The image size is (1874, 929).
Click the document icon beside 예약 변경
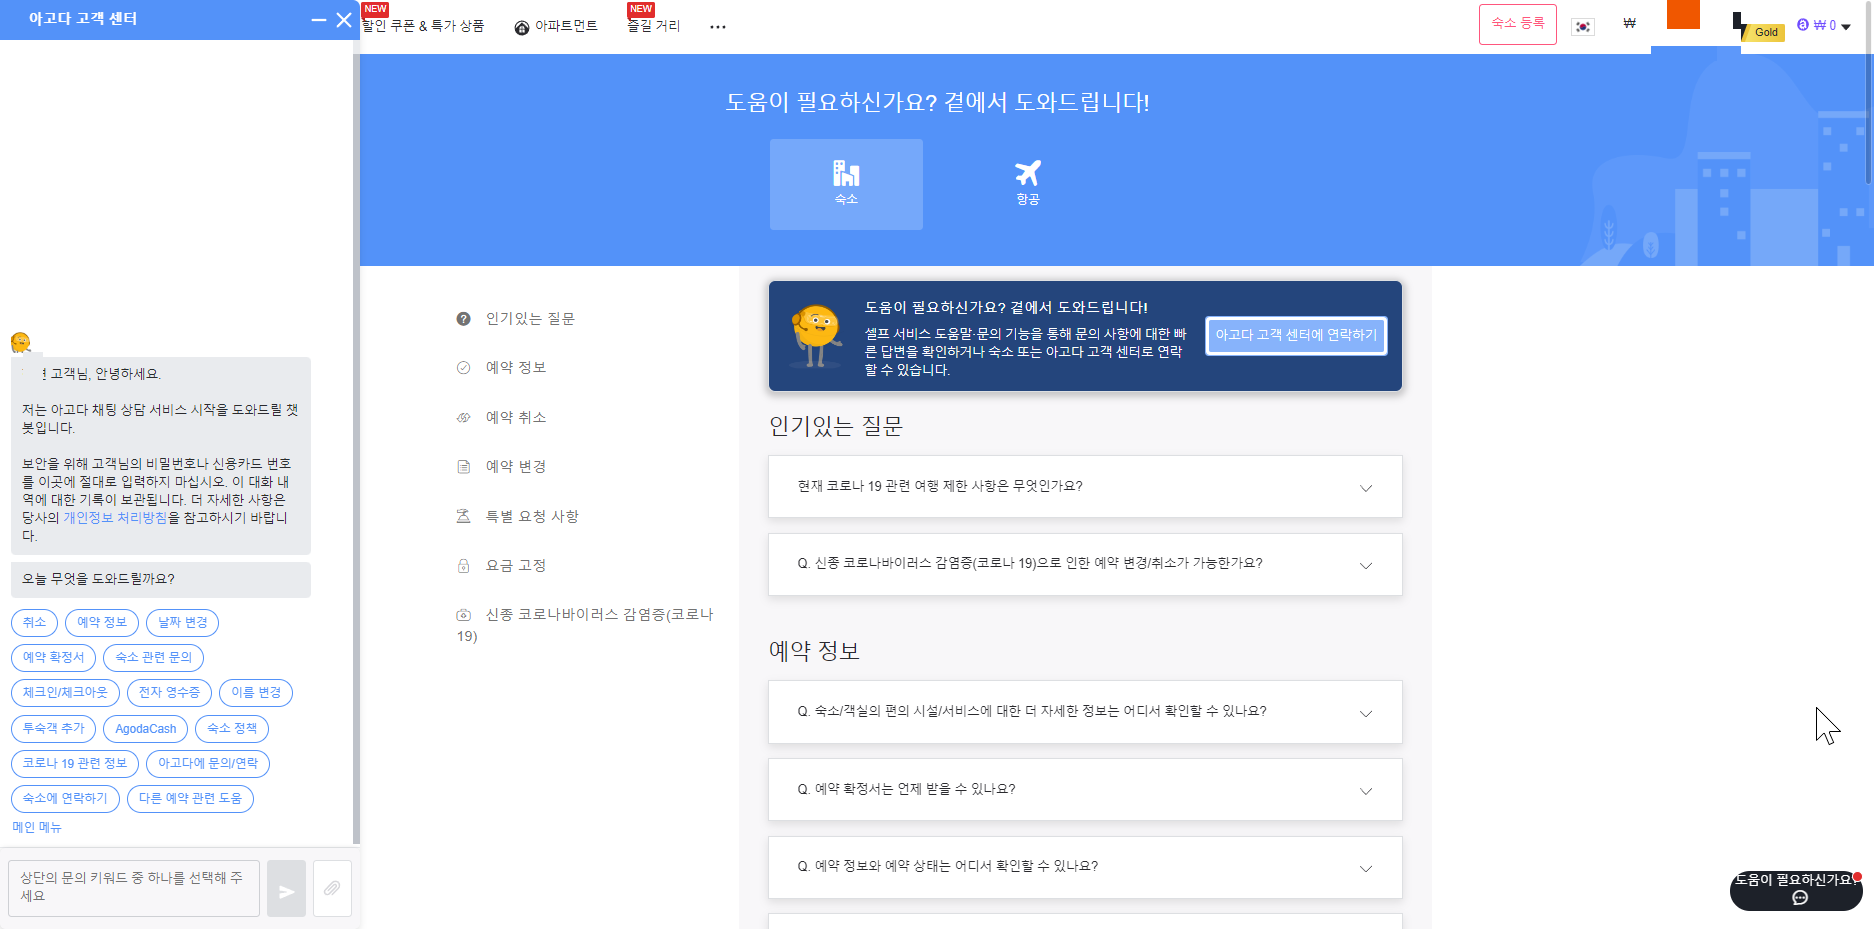[463, 467]
